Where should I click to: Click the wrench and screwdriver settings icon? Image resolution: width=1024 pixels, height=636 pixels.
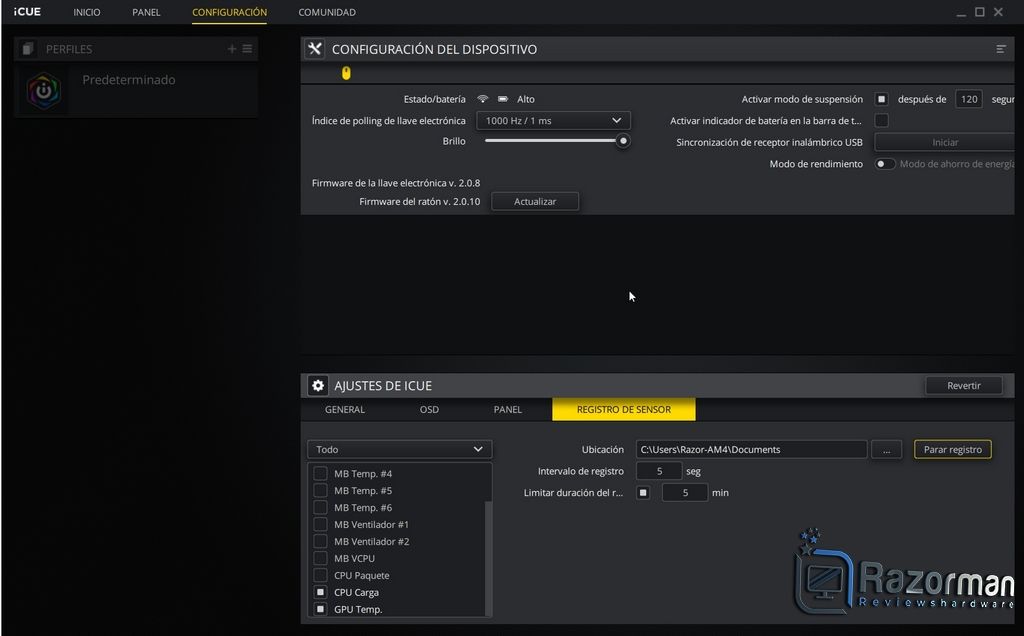tap(315, 49)
